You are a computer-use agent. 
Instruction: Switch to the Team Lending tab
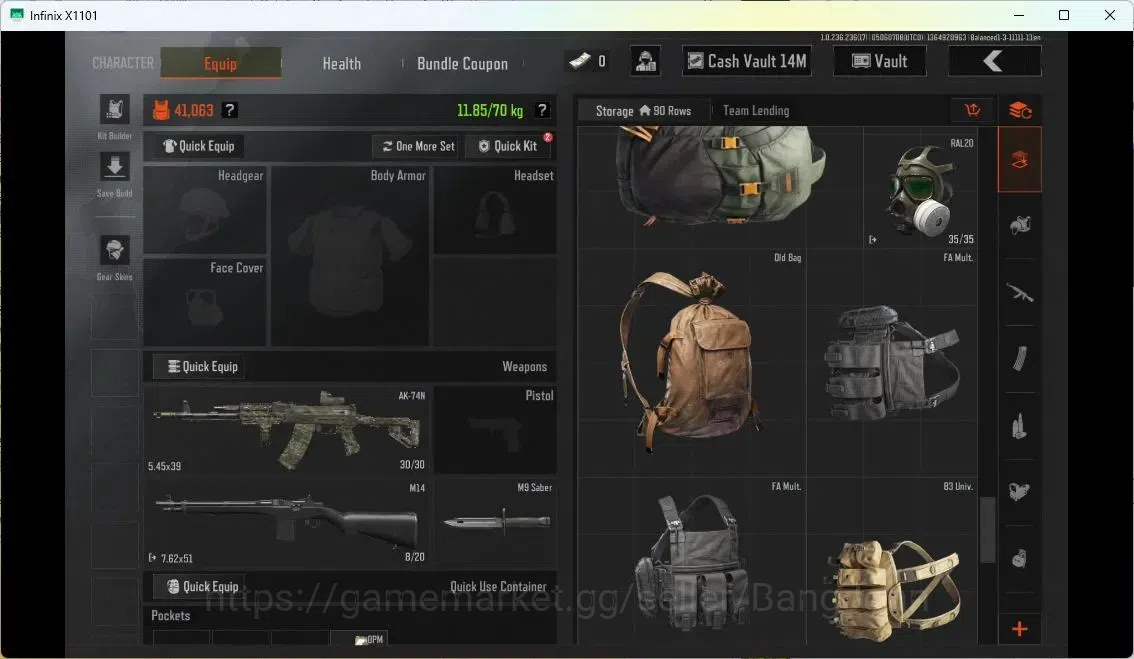pyautogui.click(x=756, y=111)
